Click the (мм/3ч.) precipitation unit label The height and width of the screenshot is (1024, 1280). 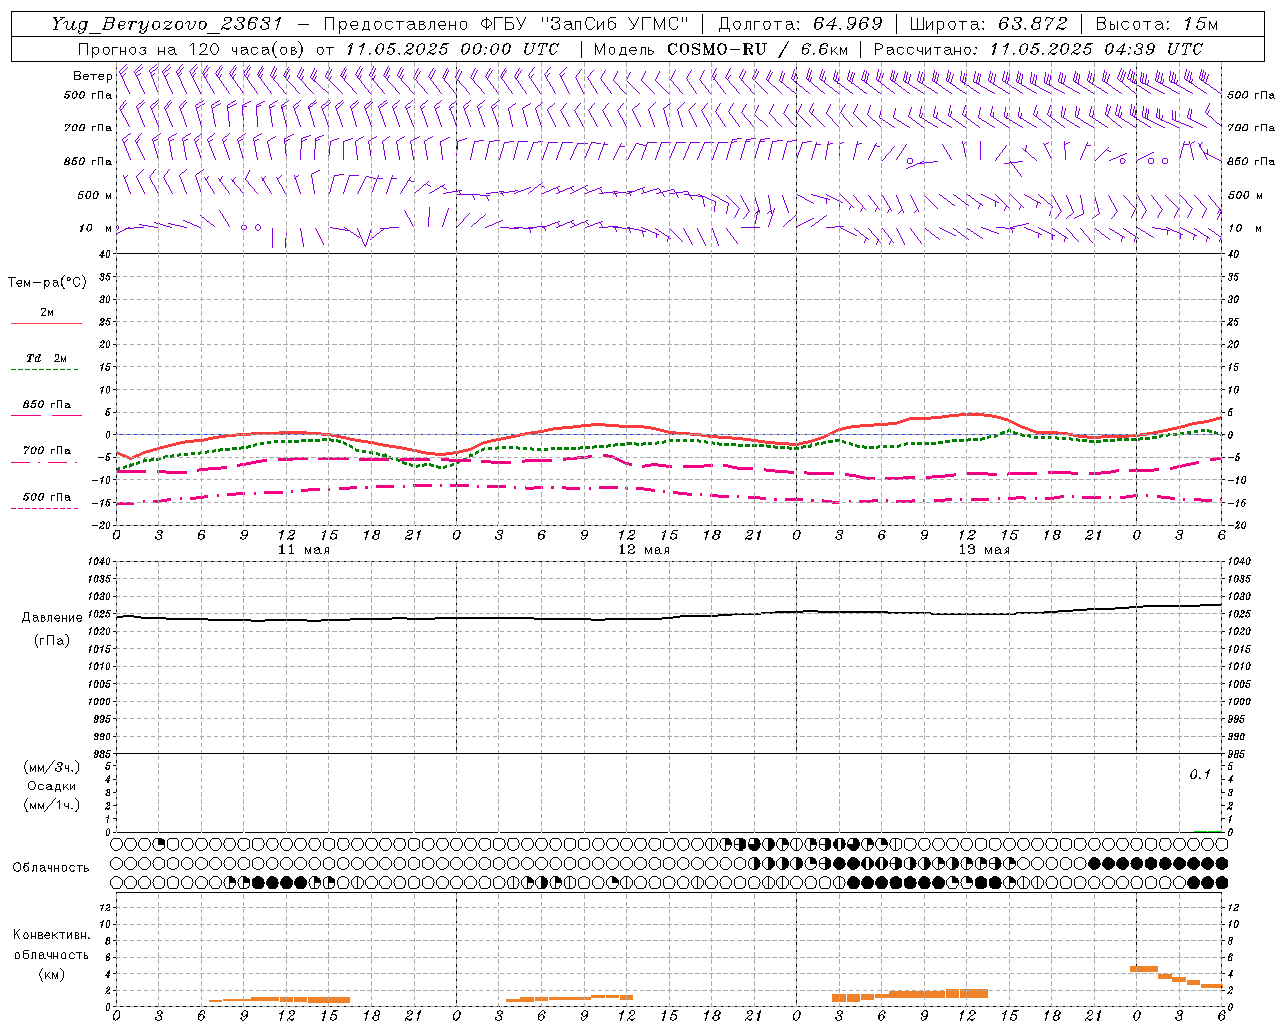pos(52,767)
